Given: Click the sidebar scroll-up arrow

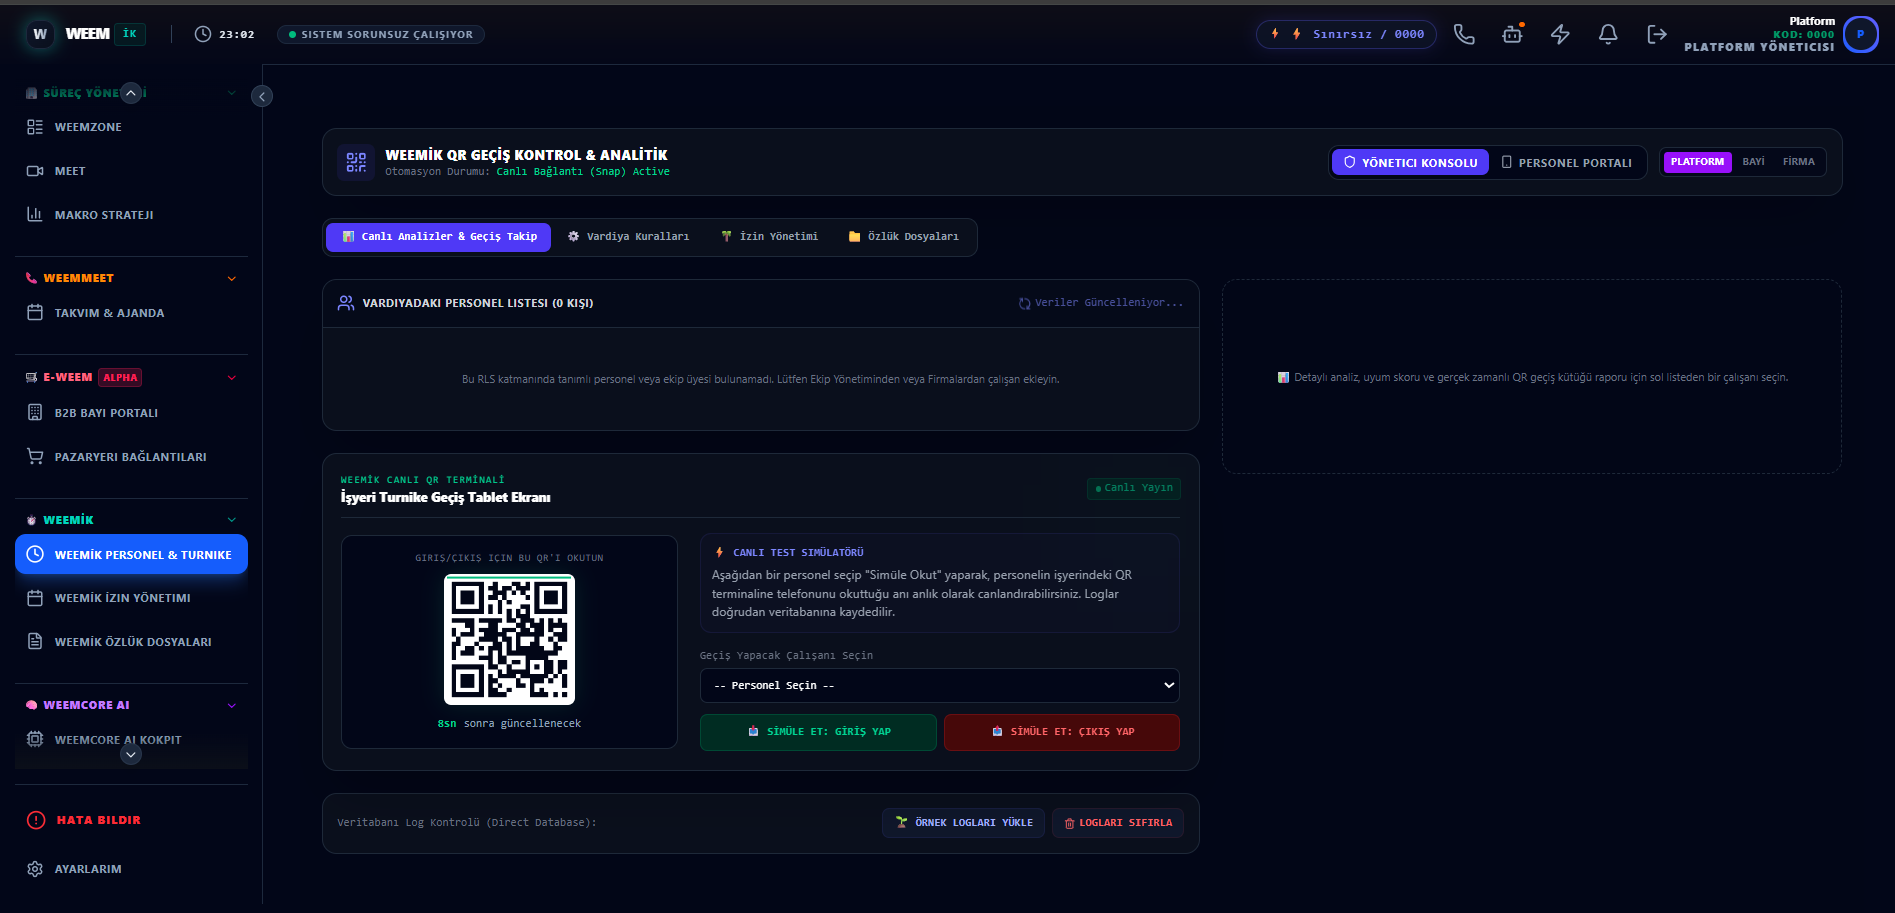Looking at the screenshot, I should pyautogui.click(x=131, y=93).
